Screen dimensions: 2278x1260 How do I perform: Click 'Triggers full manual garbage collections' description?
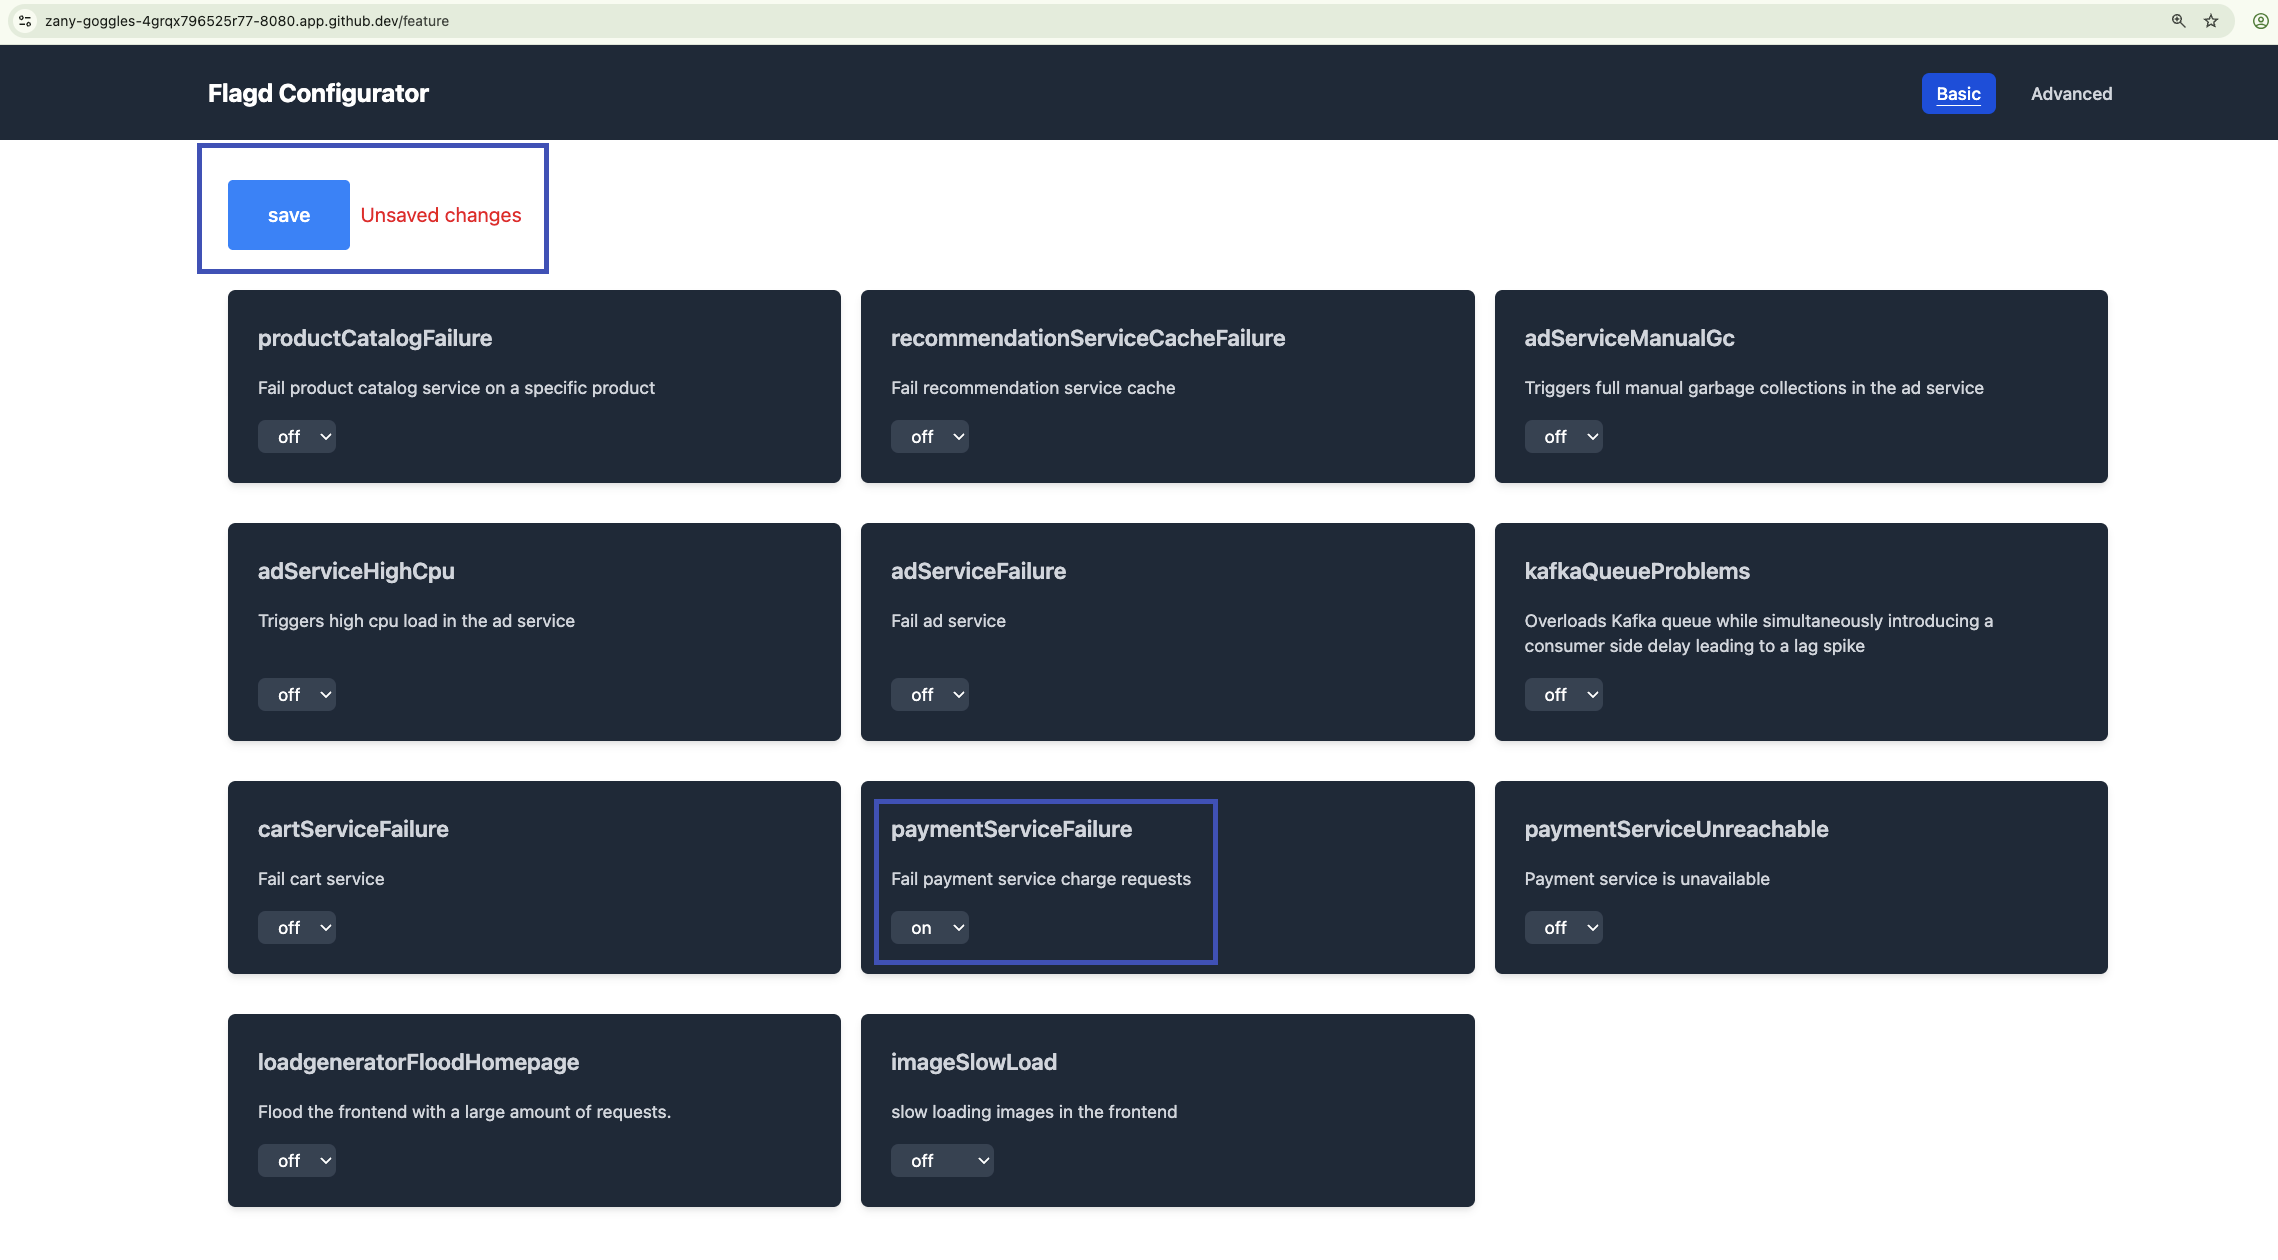1754,388
